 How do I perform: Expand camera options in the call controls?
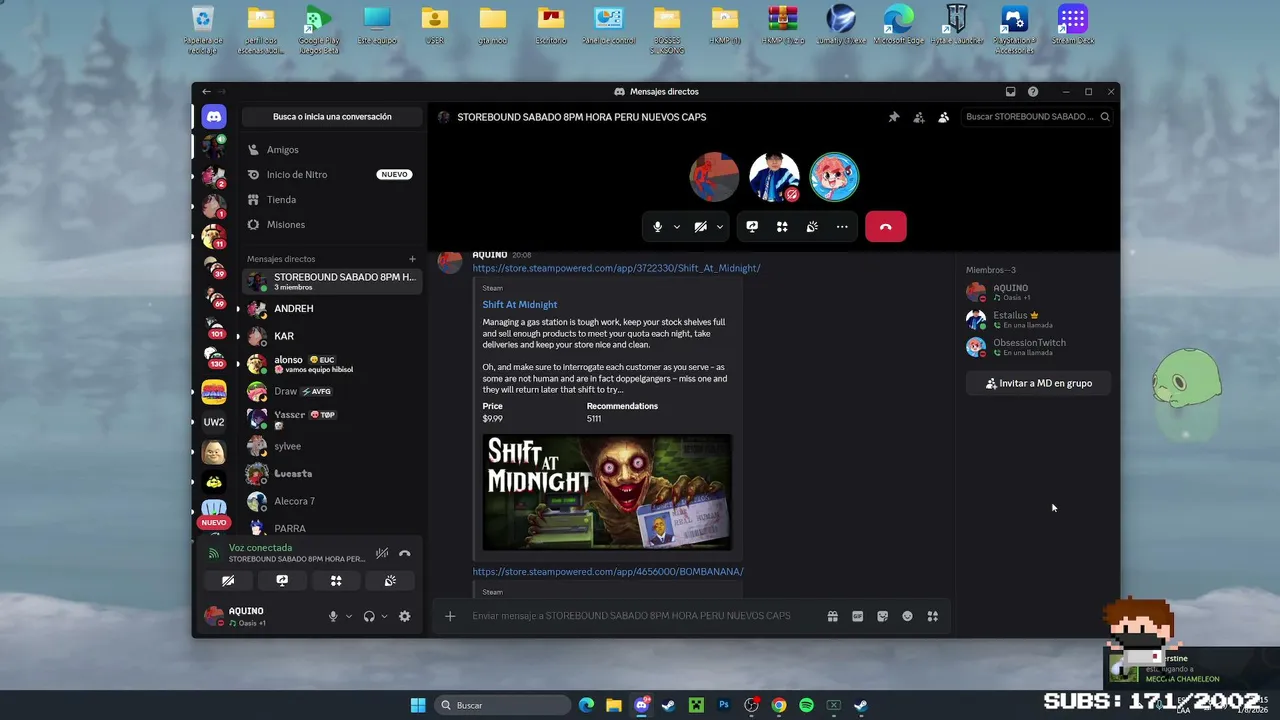(720, 227)
